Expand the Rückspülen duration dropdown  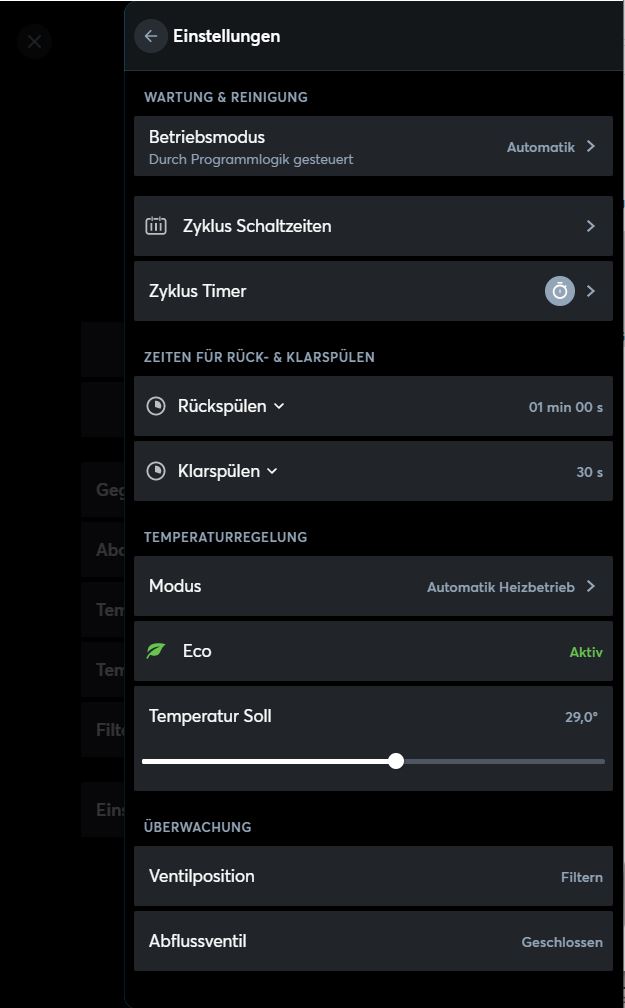[x=279, y=406]
